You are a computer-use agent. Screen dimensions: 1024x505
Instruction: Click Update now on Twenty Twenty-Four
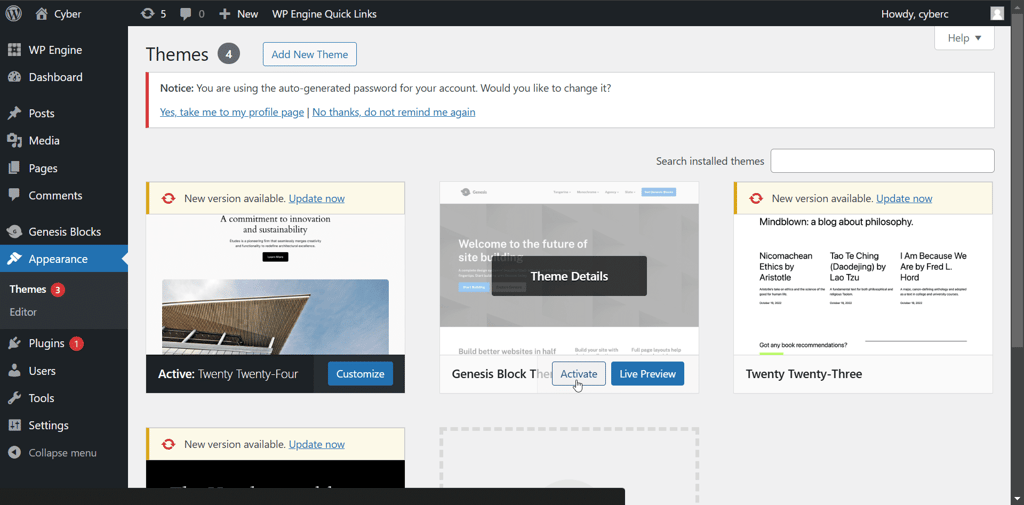[x=317, y=199]
